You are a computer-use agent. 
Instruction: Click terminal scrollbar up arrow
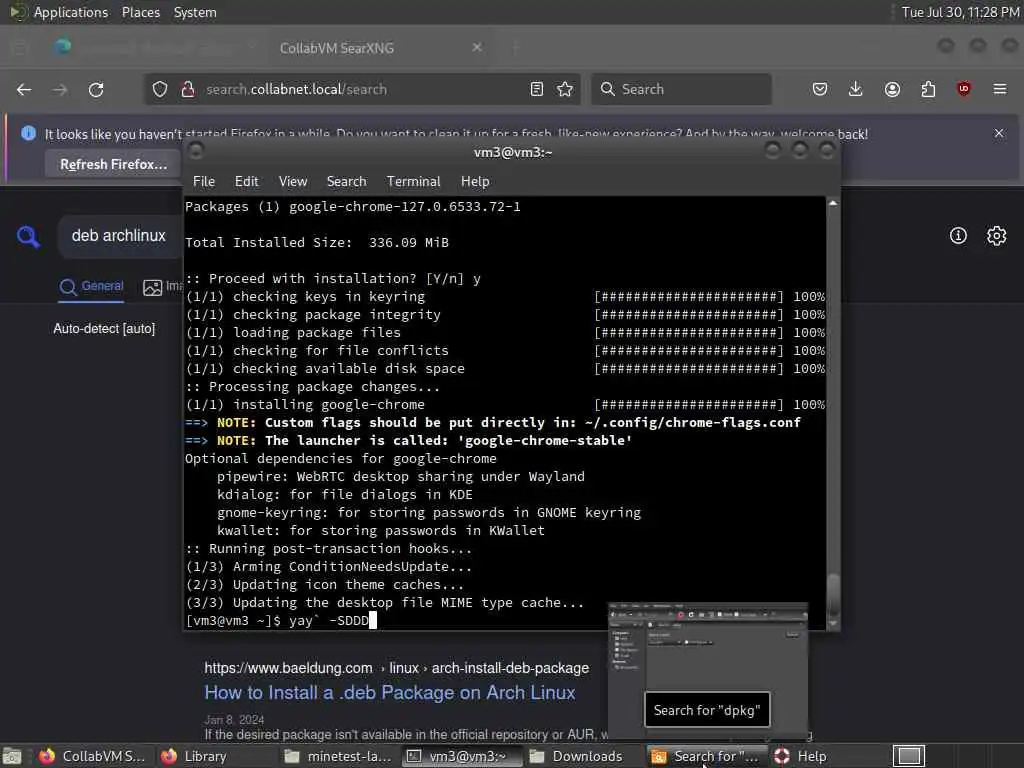(x=833, y=204)
